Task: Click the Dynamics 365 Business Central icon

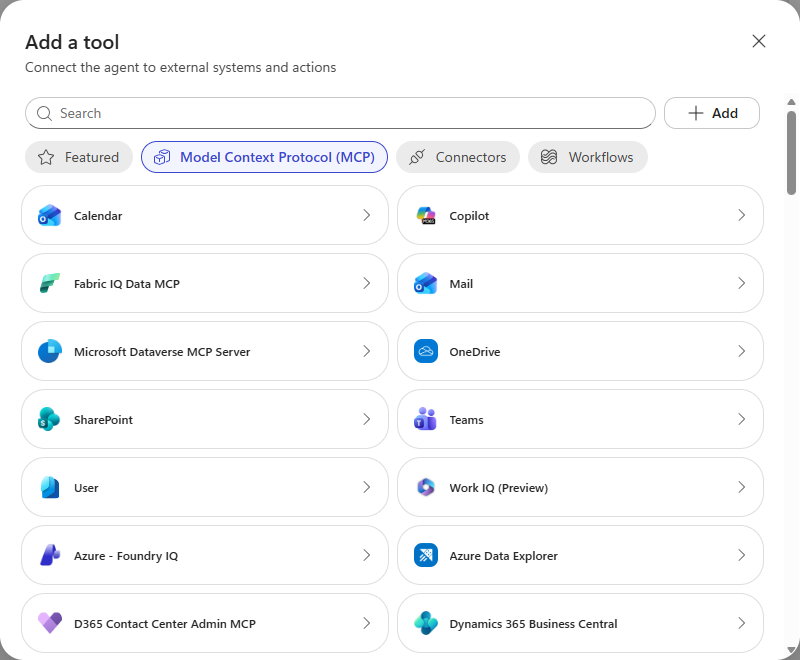Action: pyautogui.click(x=426, y=623)
